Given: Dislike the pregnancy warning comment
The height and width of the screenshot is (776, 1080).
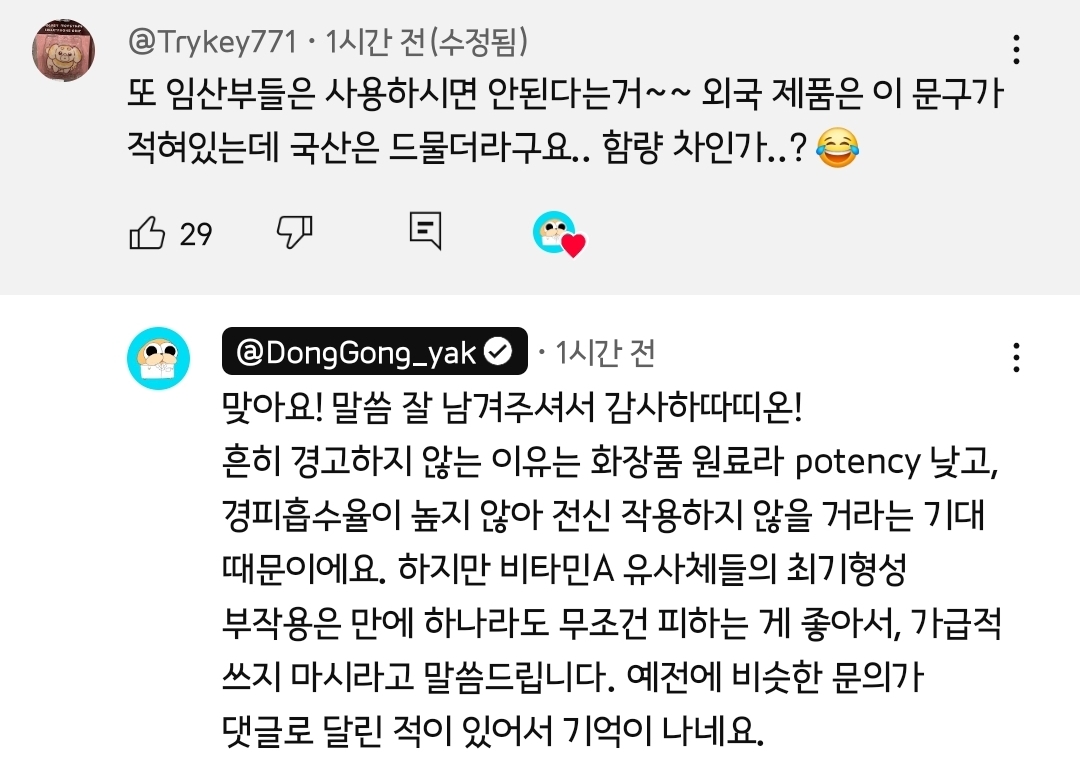Looking at the screenshot, I should point(294,232).
